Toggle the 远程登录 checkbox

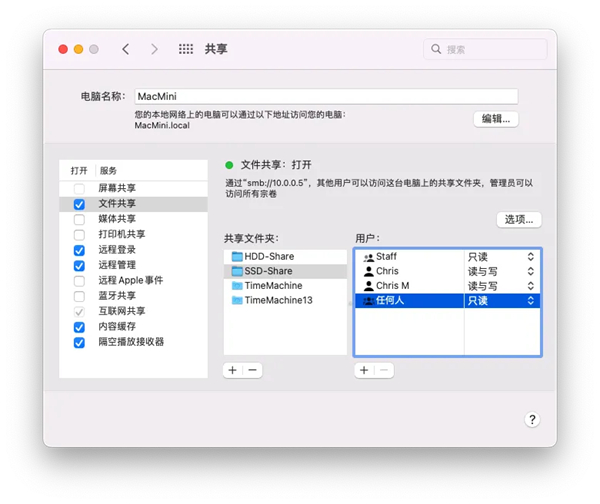tap(79, 250)
